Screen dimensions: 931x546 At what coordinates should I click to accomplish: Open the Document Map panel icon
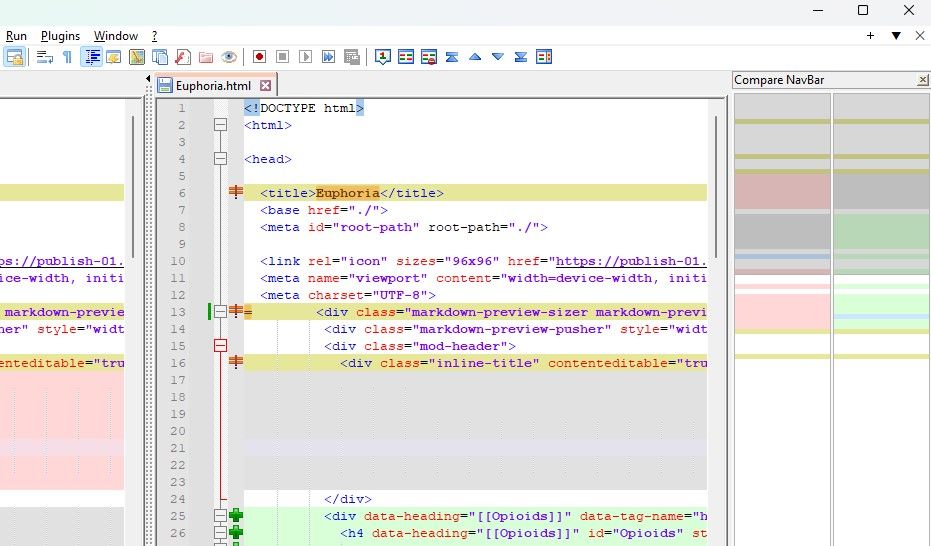[137, 57]
